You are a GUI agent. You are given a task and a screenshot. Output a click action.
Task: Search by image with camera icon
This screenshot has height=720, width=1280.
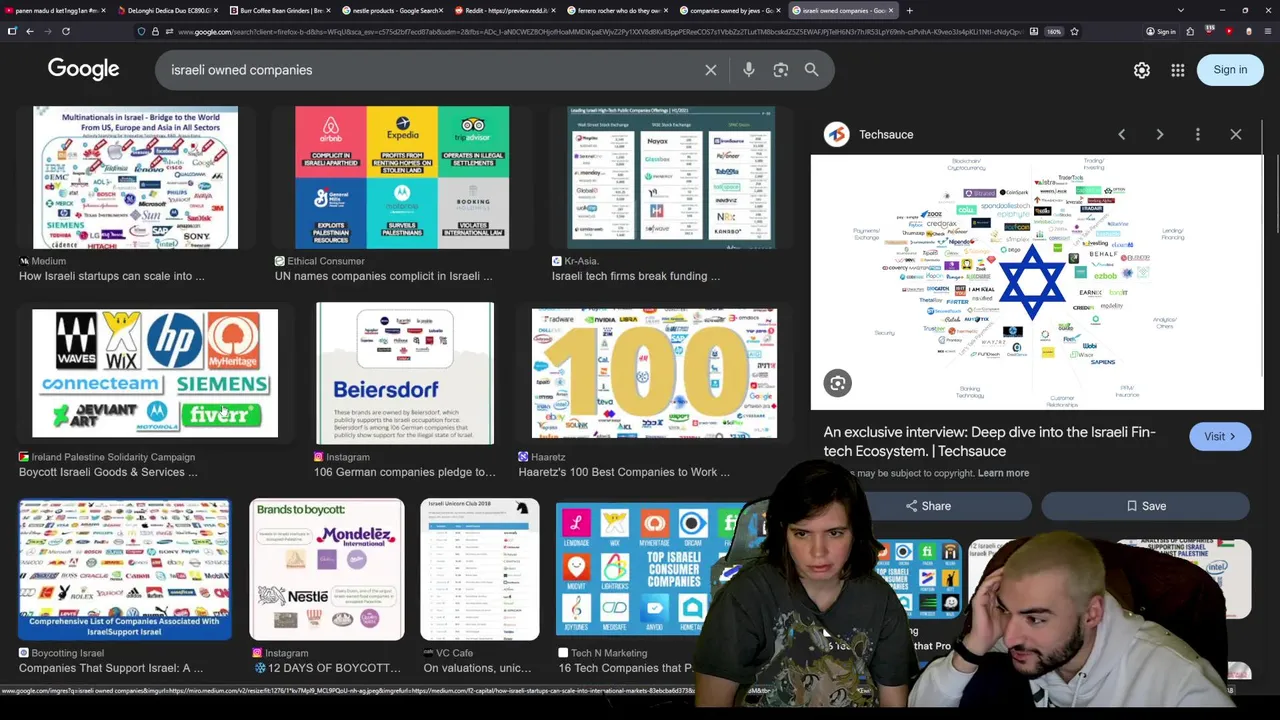point(781,70)
